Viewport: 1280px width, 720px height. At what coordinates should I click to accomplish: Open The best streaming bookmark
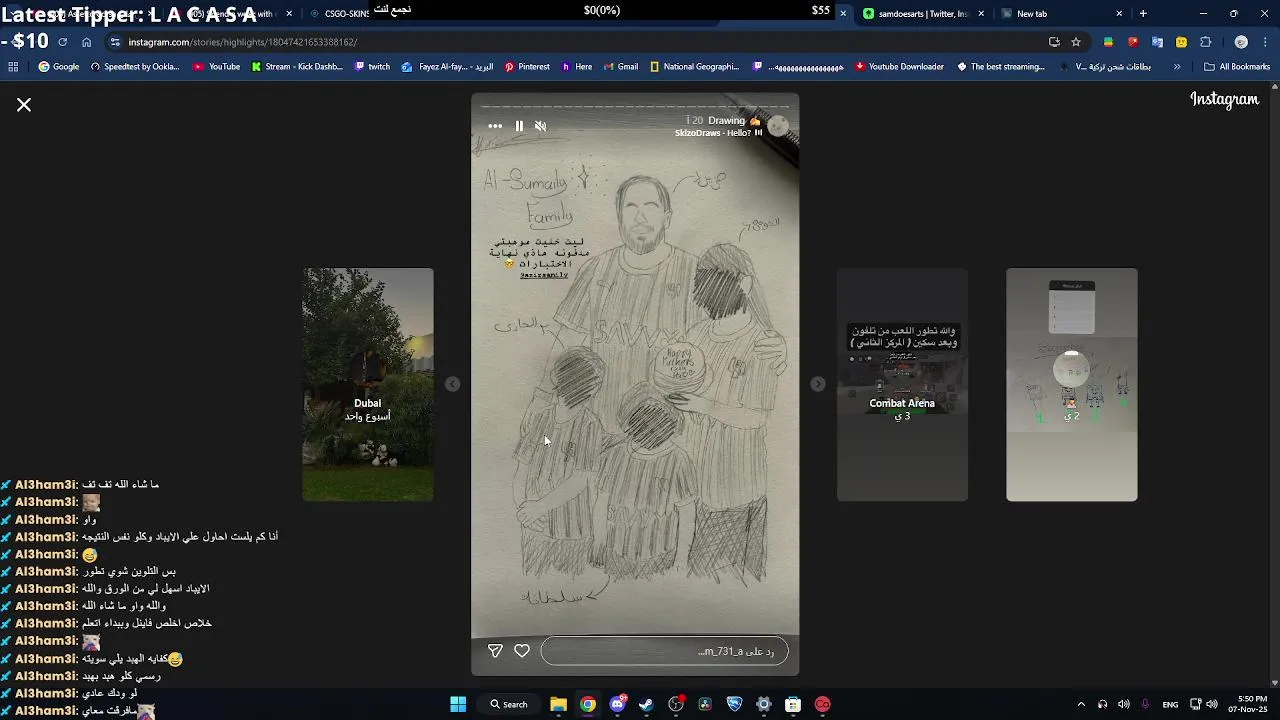click(x=1001, y=67)
